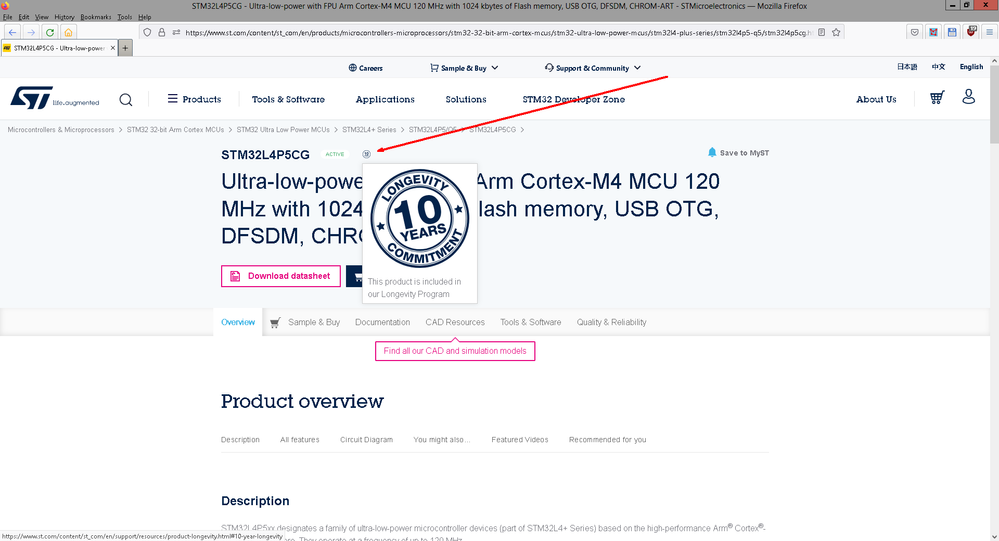Click the Save to MyST bell icon
999x541 pixels.
point(712,152)
